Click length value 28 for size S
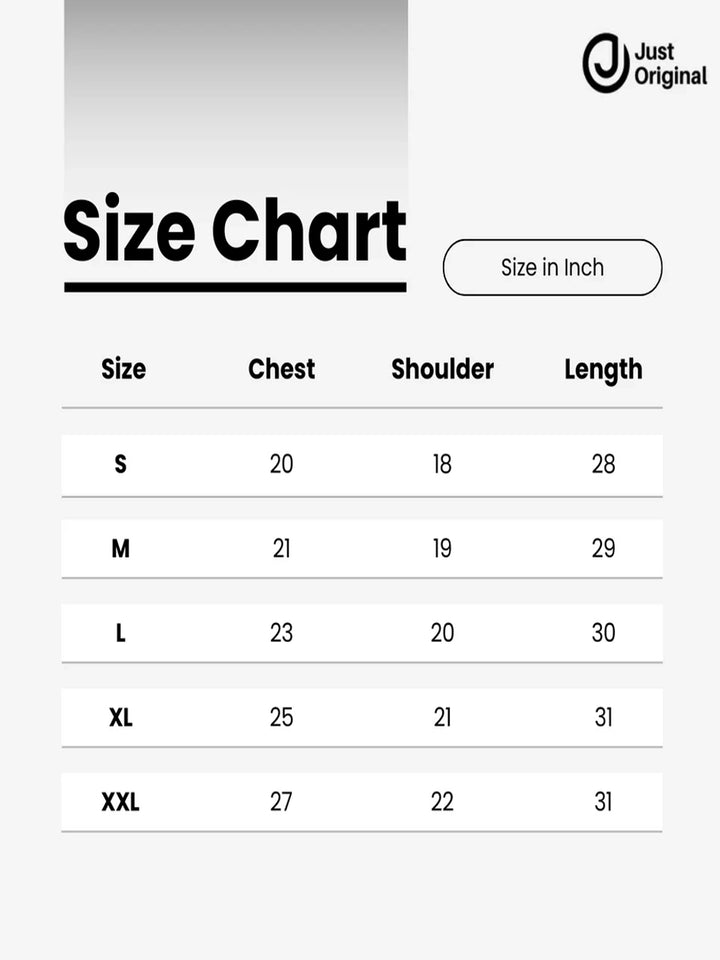This screenshot has height=960, width=720. pyautogui.click(x=603, y=464)
